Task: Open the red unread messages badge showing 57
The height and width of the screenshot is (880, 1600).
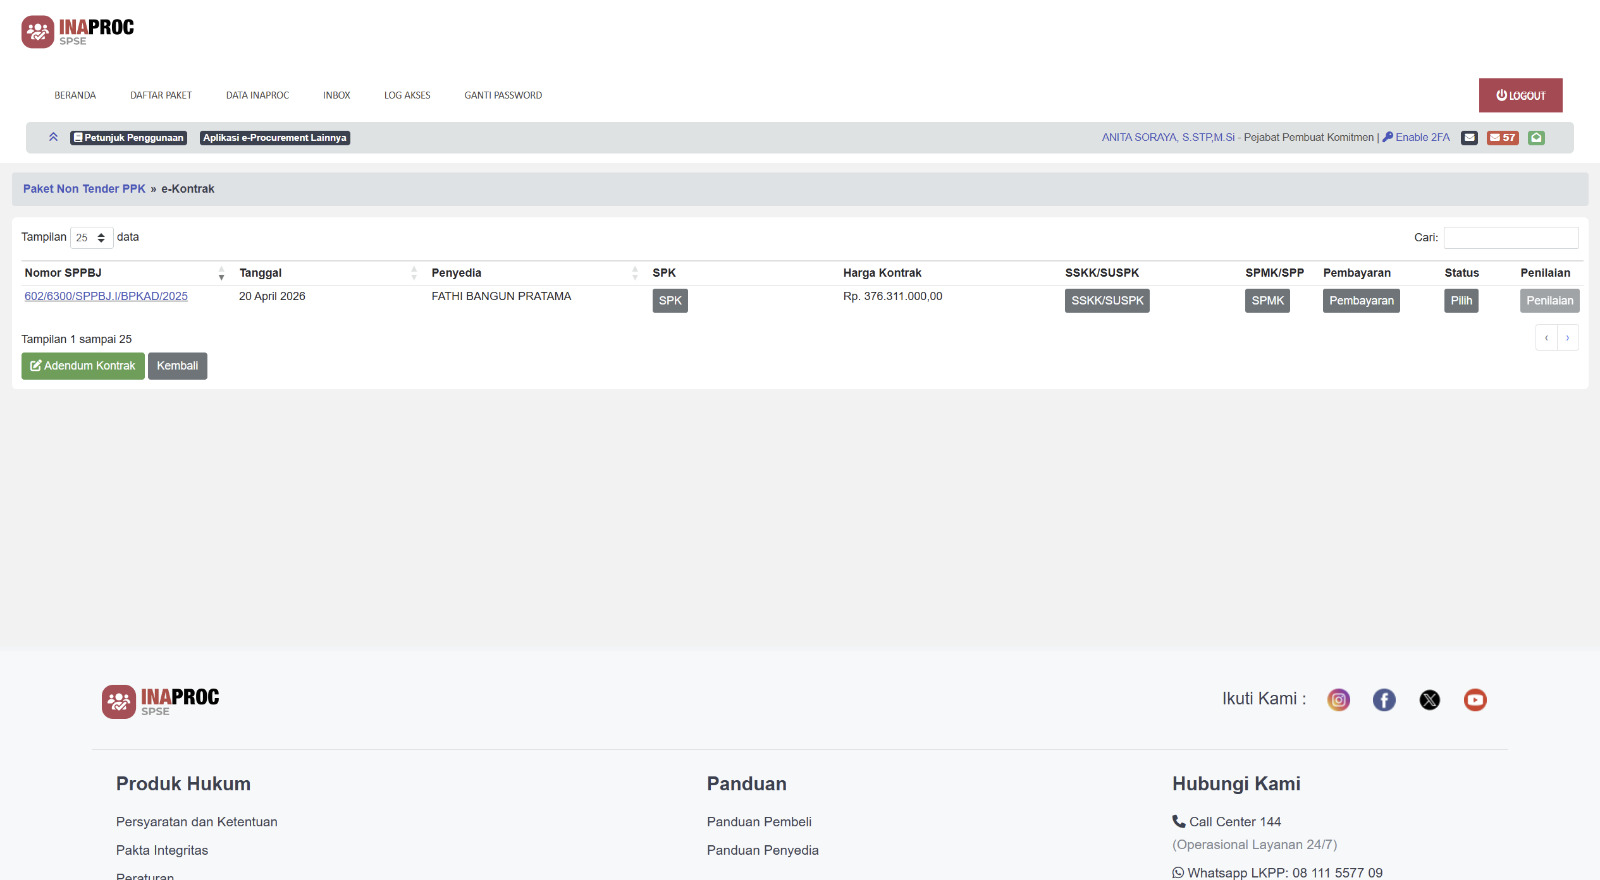Action: [1502, 138]
